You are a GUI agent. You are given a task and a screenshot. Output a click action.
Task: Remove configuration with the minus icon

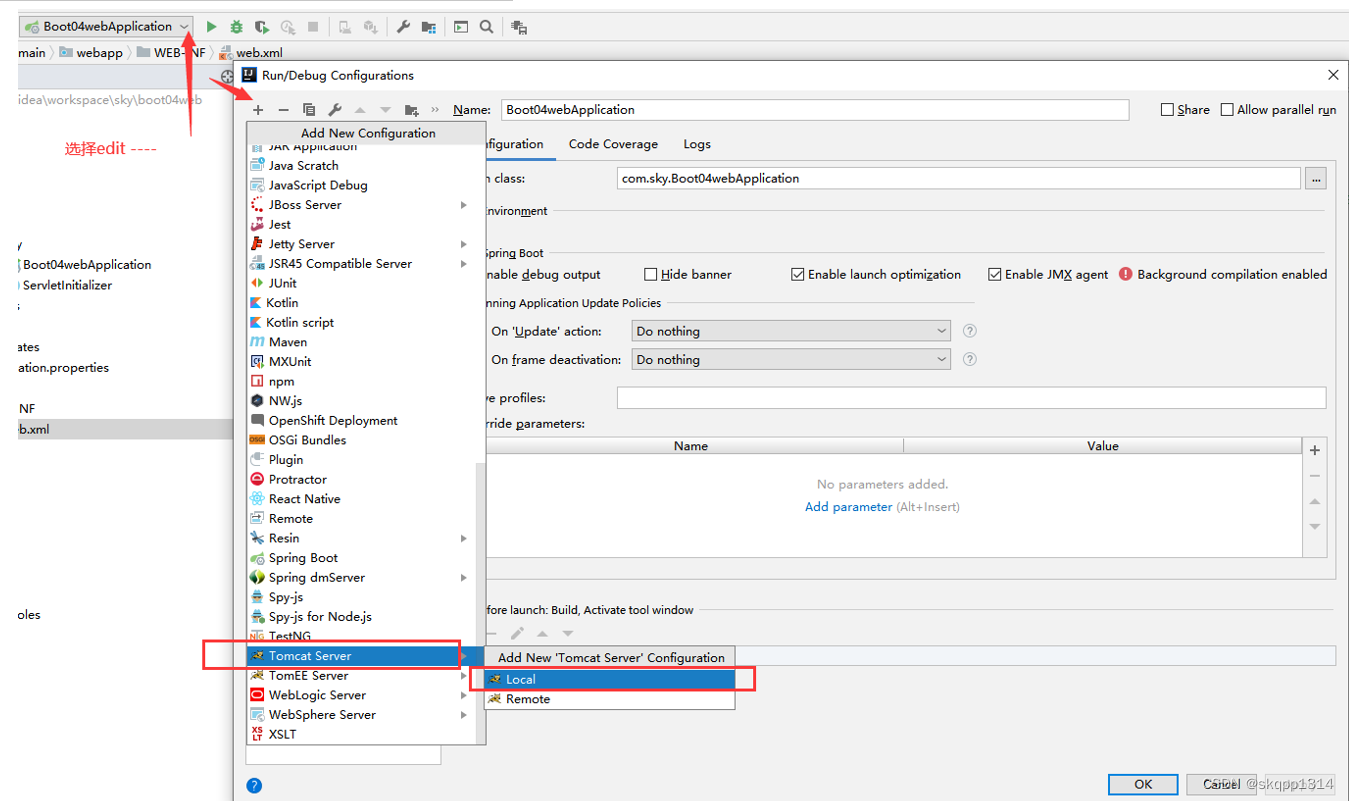(283, 110)
